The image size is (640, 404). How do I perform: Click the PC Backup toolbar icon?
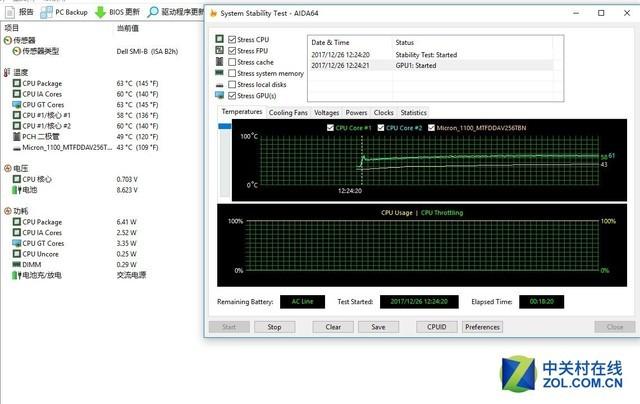[x=46, y=12]
